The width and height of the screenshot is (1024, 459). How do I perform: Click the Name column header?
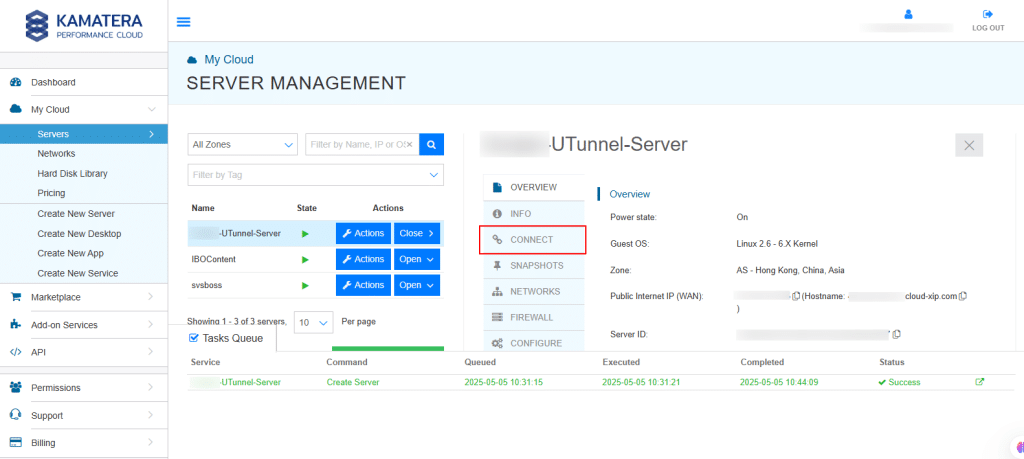202,208
